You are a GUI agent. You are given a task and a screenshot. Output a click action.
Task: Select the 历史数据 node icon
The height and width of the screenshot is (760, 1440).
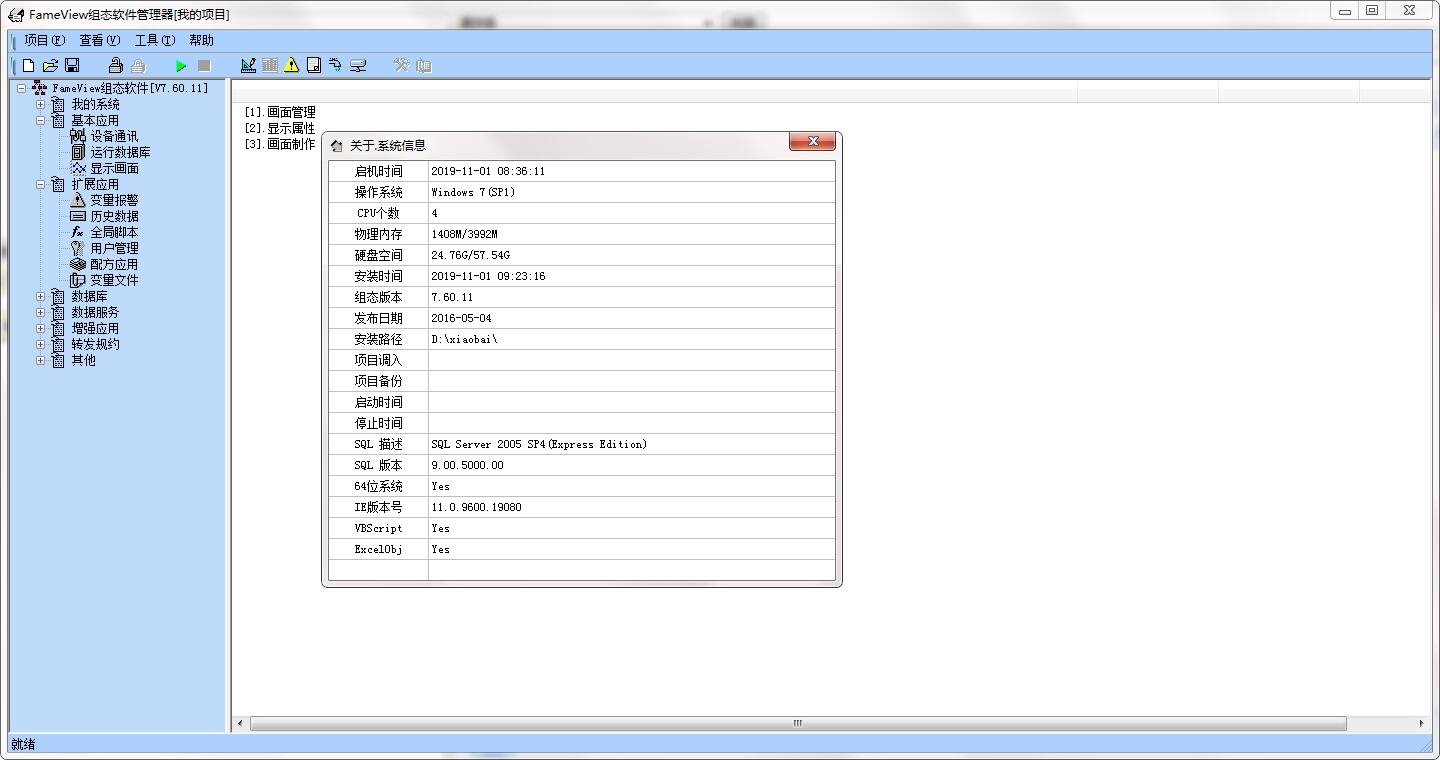tap(78, 216)
